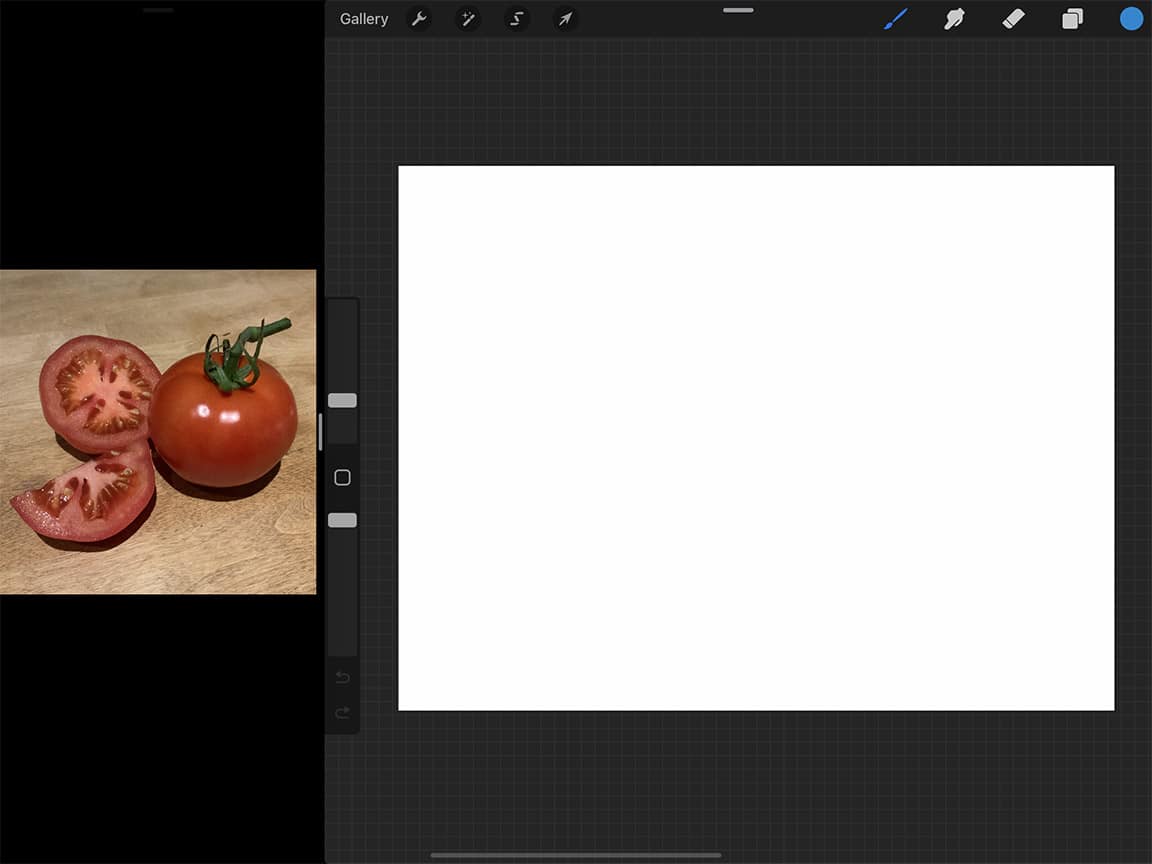Open the Layers panel
1152x864 pixels.
1072,18
